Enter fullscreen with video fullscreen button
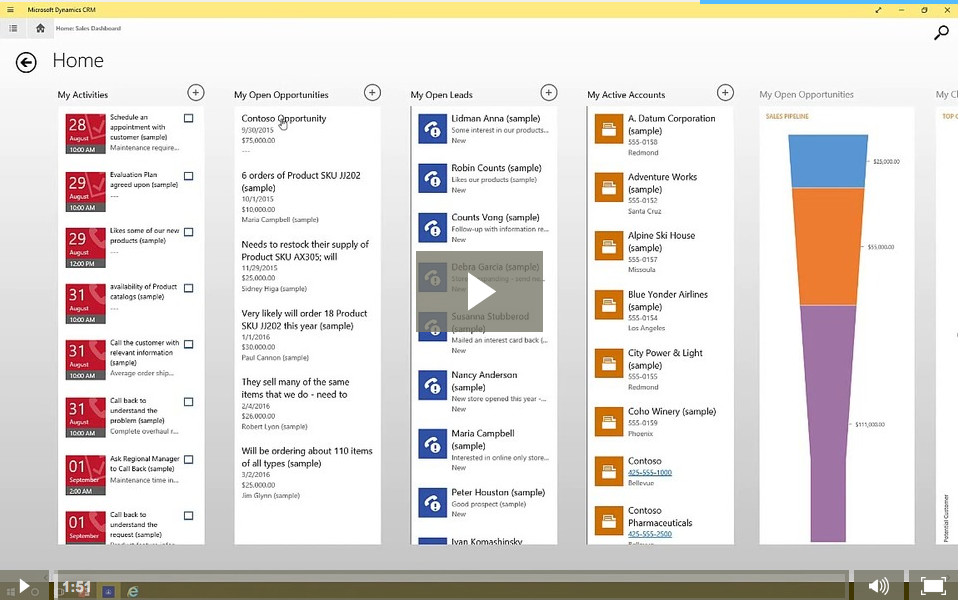Screen dimensions: 958x600 pyautogui.click(x=933, y=586)
